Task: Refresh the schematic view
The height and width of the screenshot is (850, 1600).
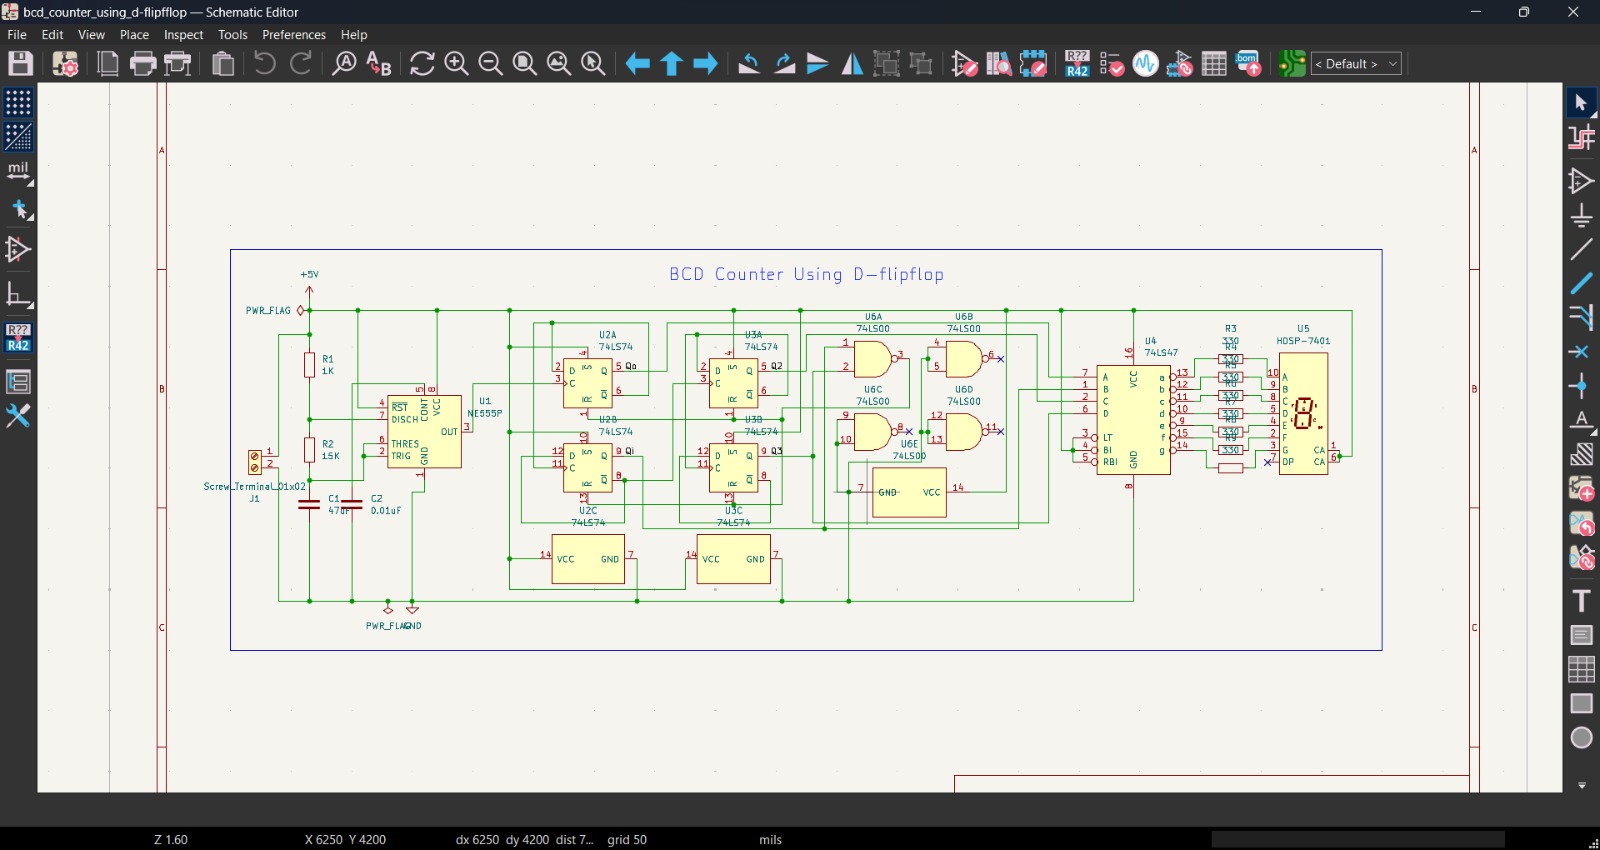Action: (x=422, y=64)
